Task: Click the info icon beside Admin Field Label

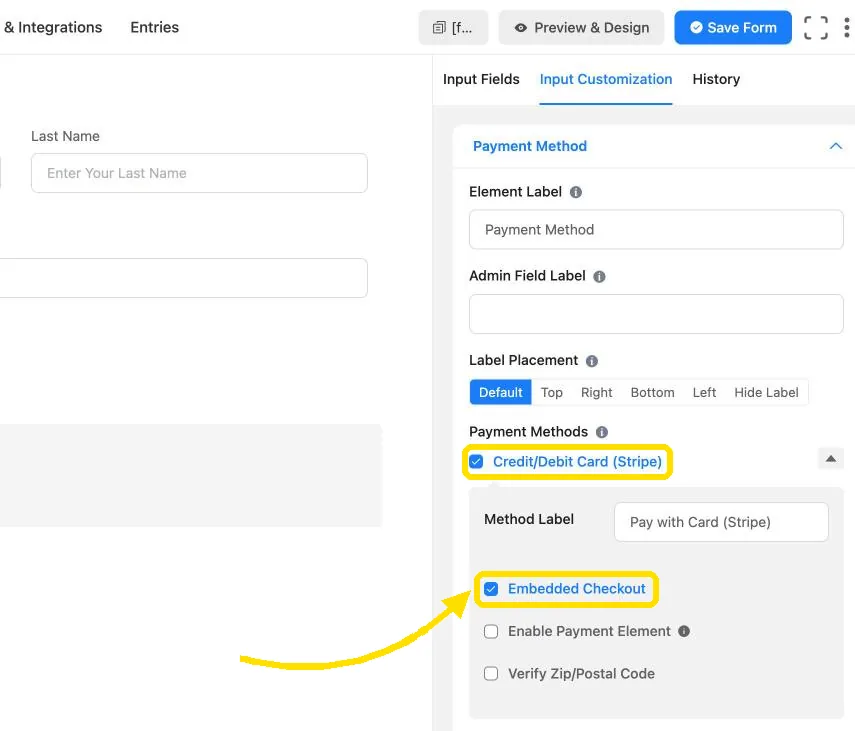Action: tap(599, 276)
